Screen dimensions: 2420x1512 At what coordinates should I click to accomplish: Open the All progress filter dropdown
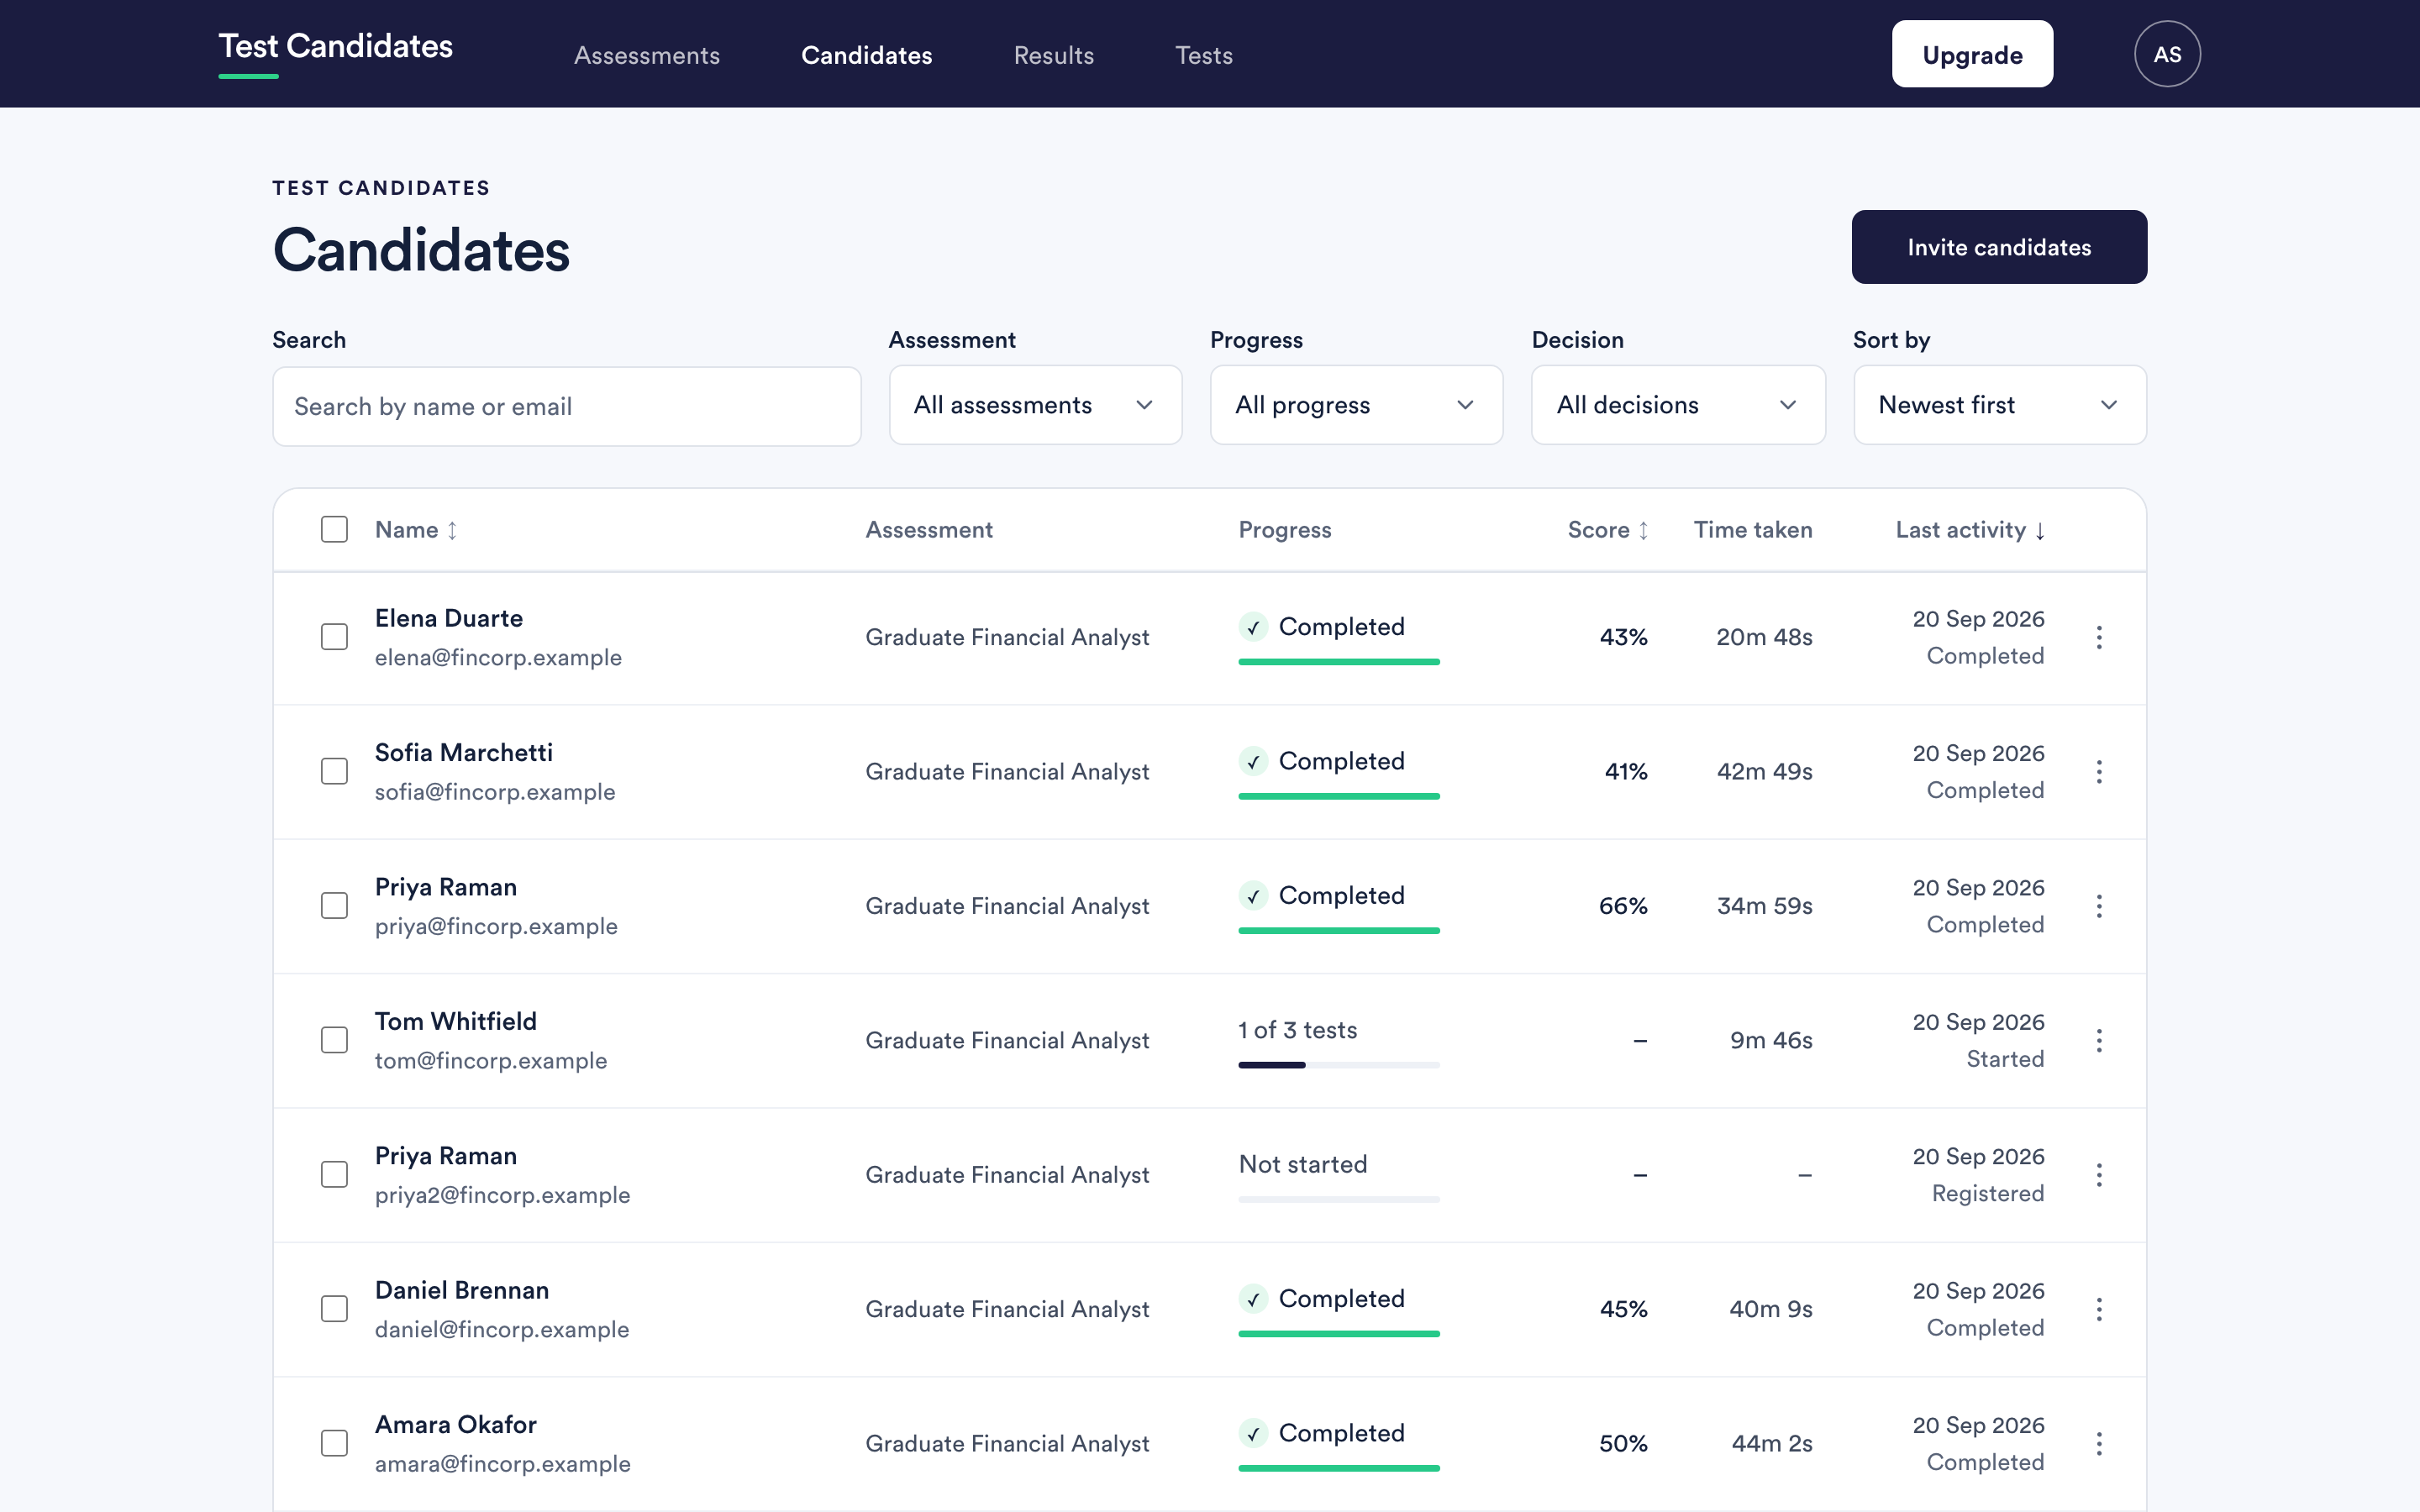[1356, 405]
